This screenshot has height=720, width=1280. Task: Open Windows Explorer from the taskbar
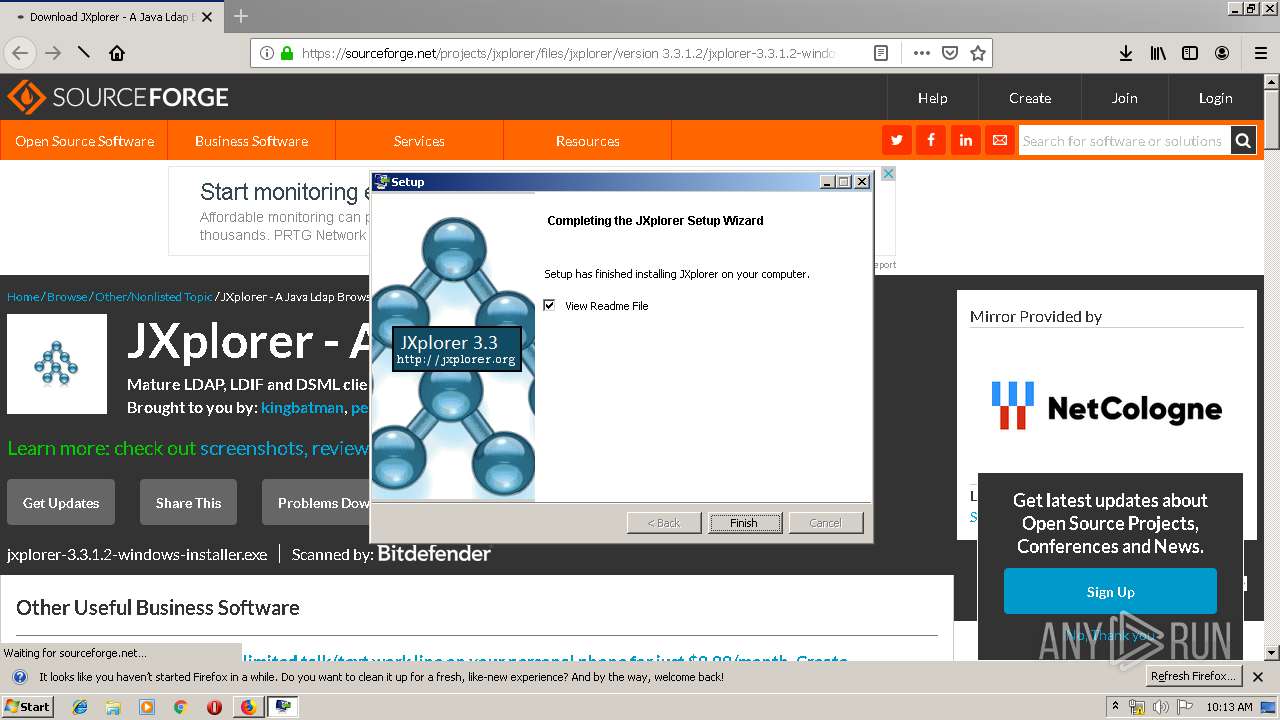tap(113, 706)
